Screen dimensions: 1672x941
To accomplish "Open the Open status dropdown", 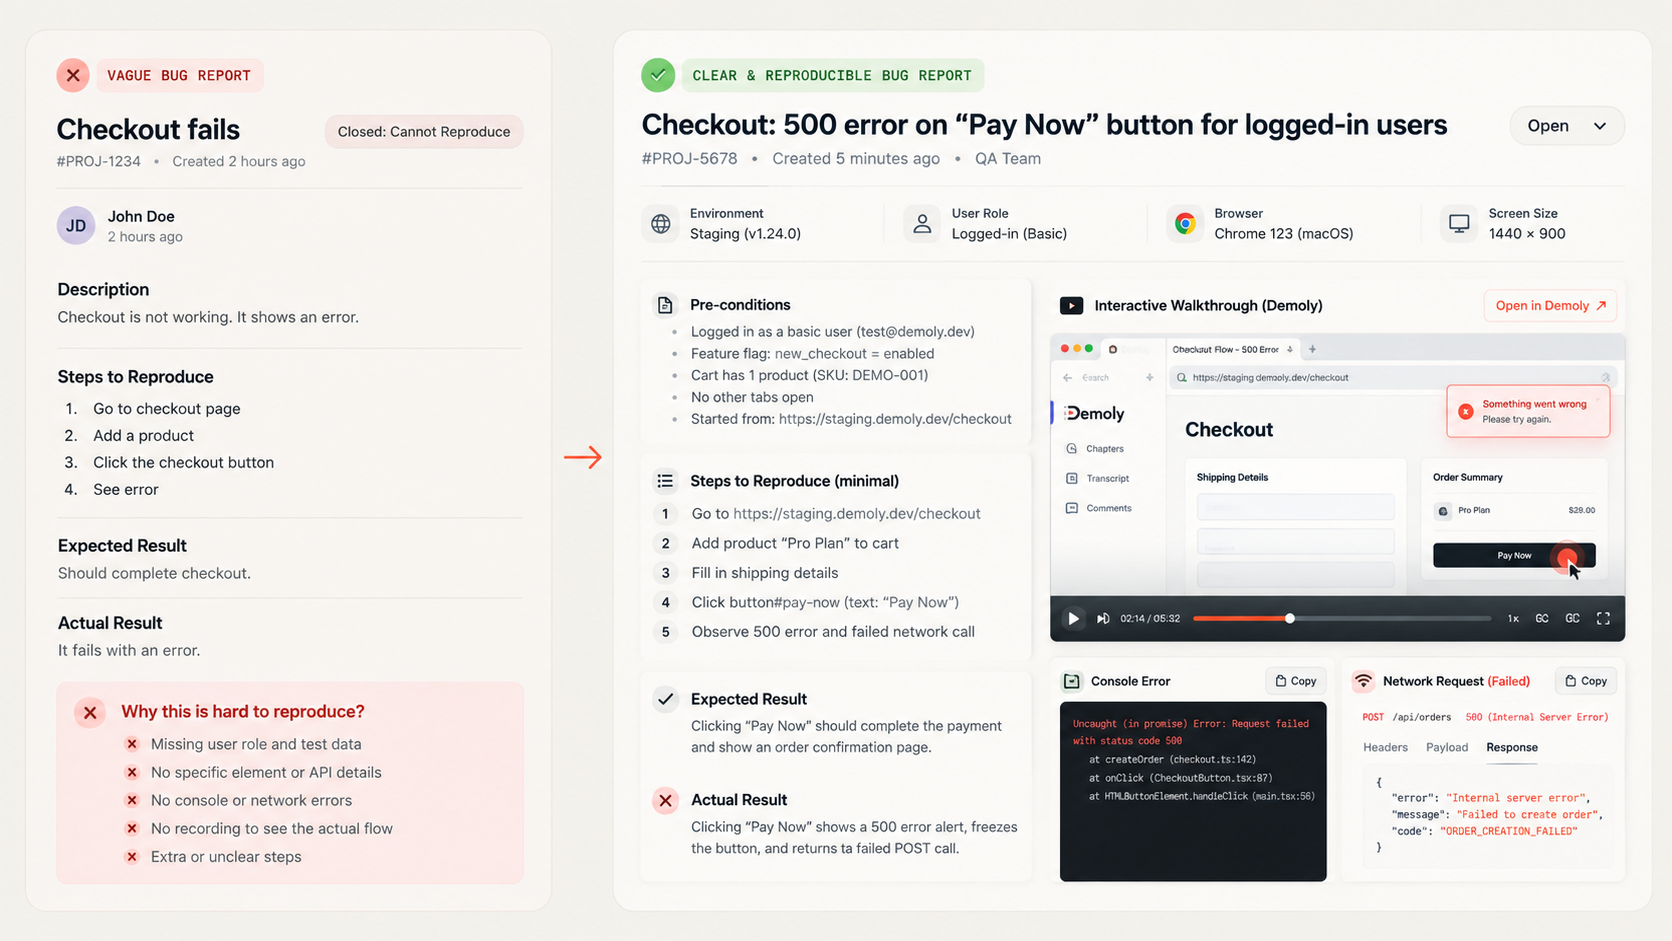I will 1566,126.
